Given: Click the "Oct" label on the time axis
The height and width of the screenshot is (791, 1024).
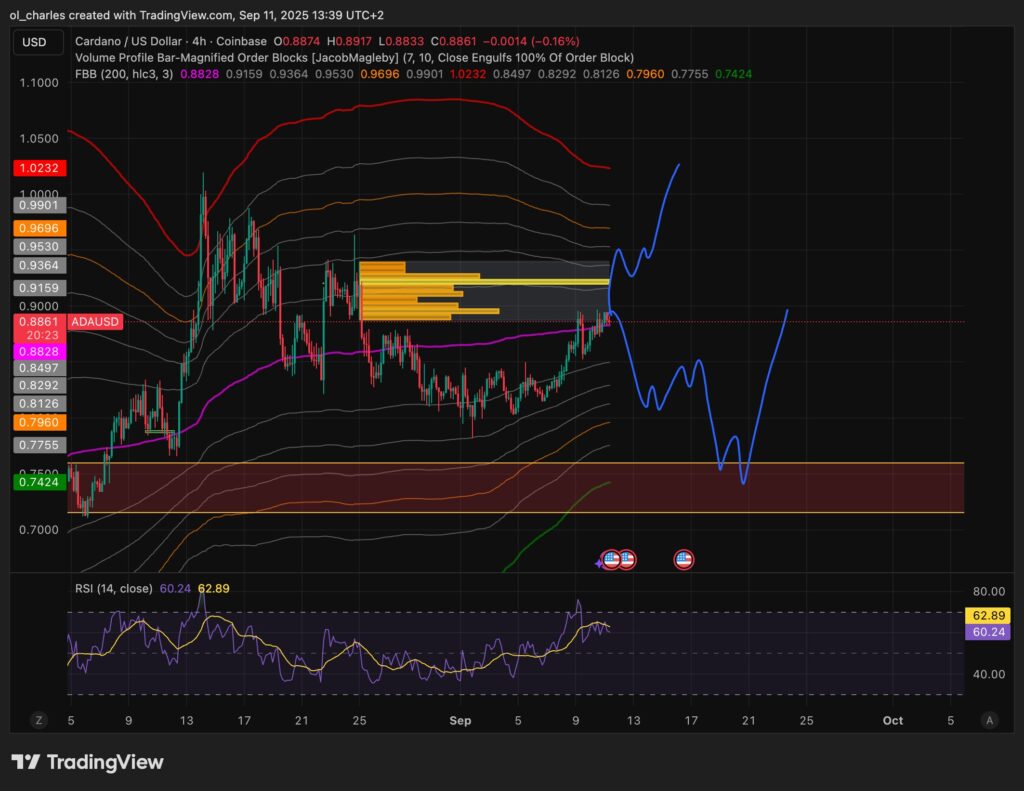Looking at the screenshot, I should pos(891,720).
